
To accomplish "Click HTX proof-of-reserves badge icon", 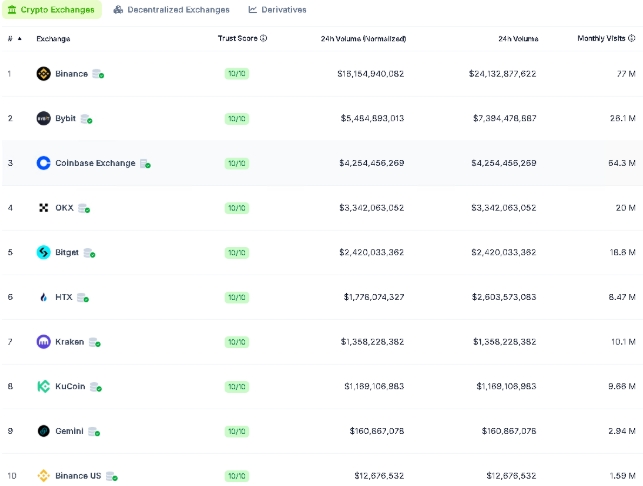I will point(83,298).
